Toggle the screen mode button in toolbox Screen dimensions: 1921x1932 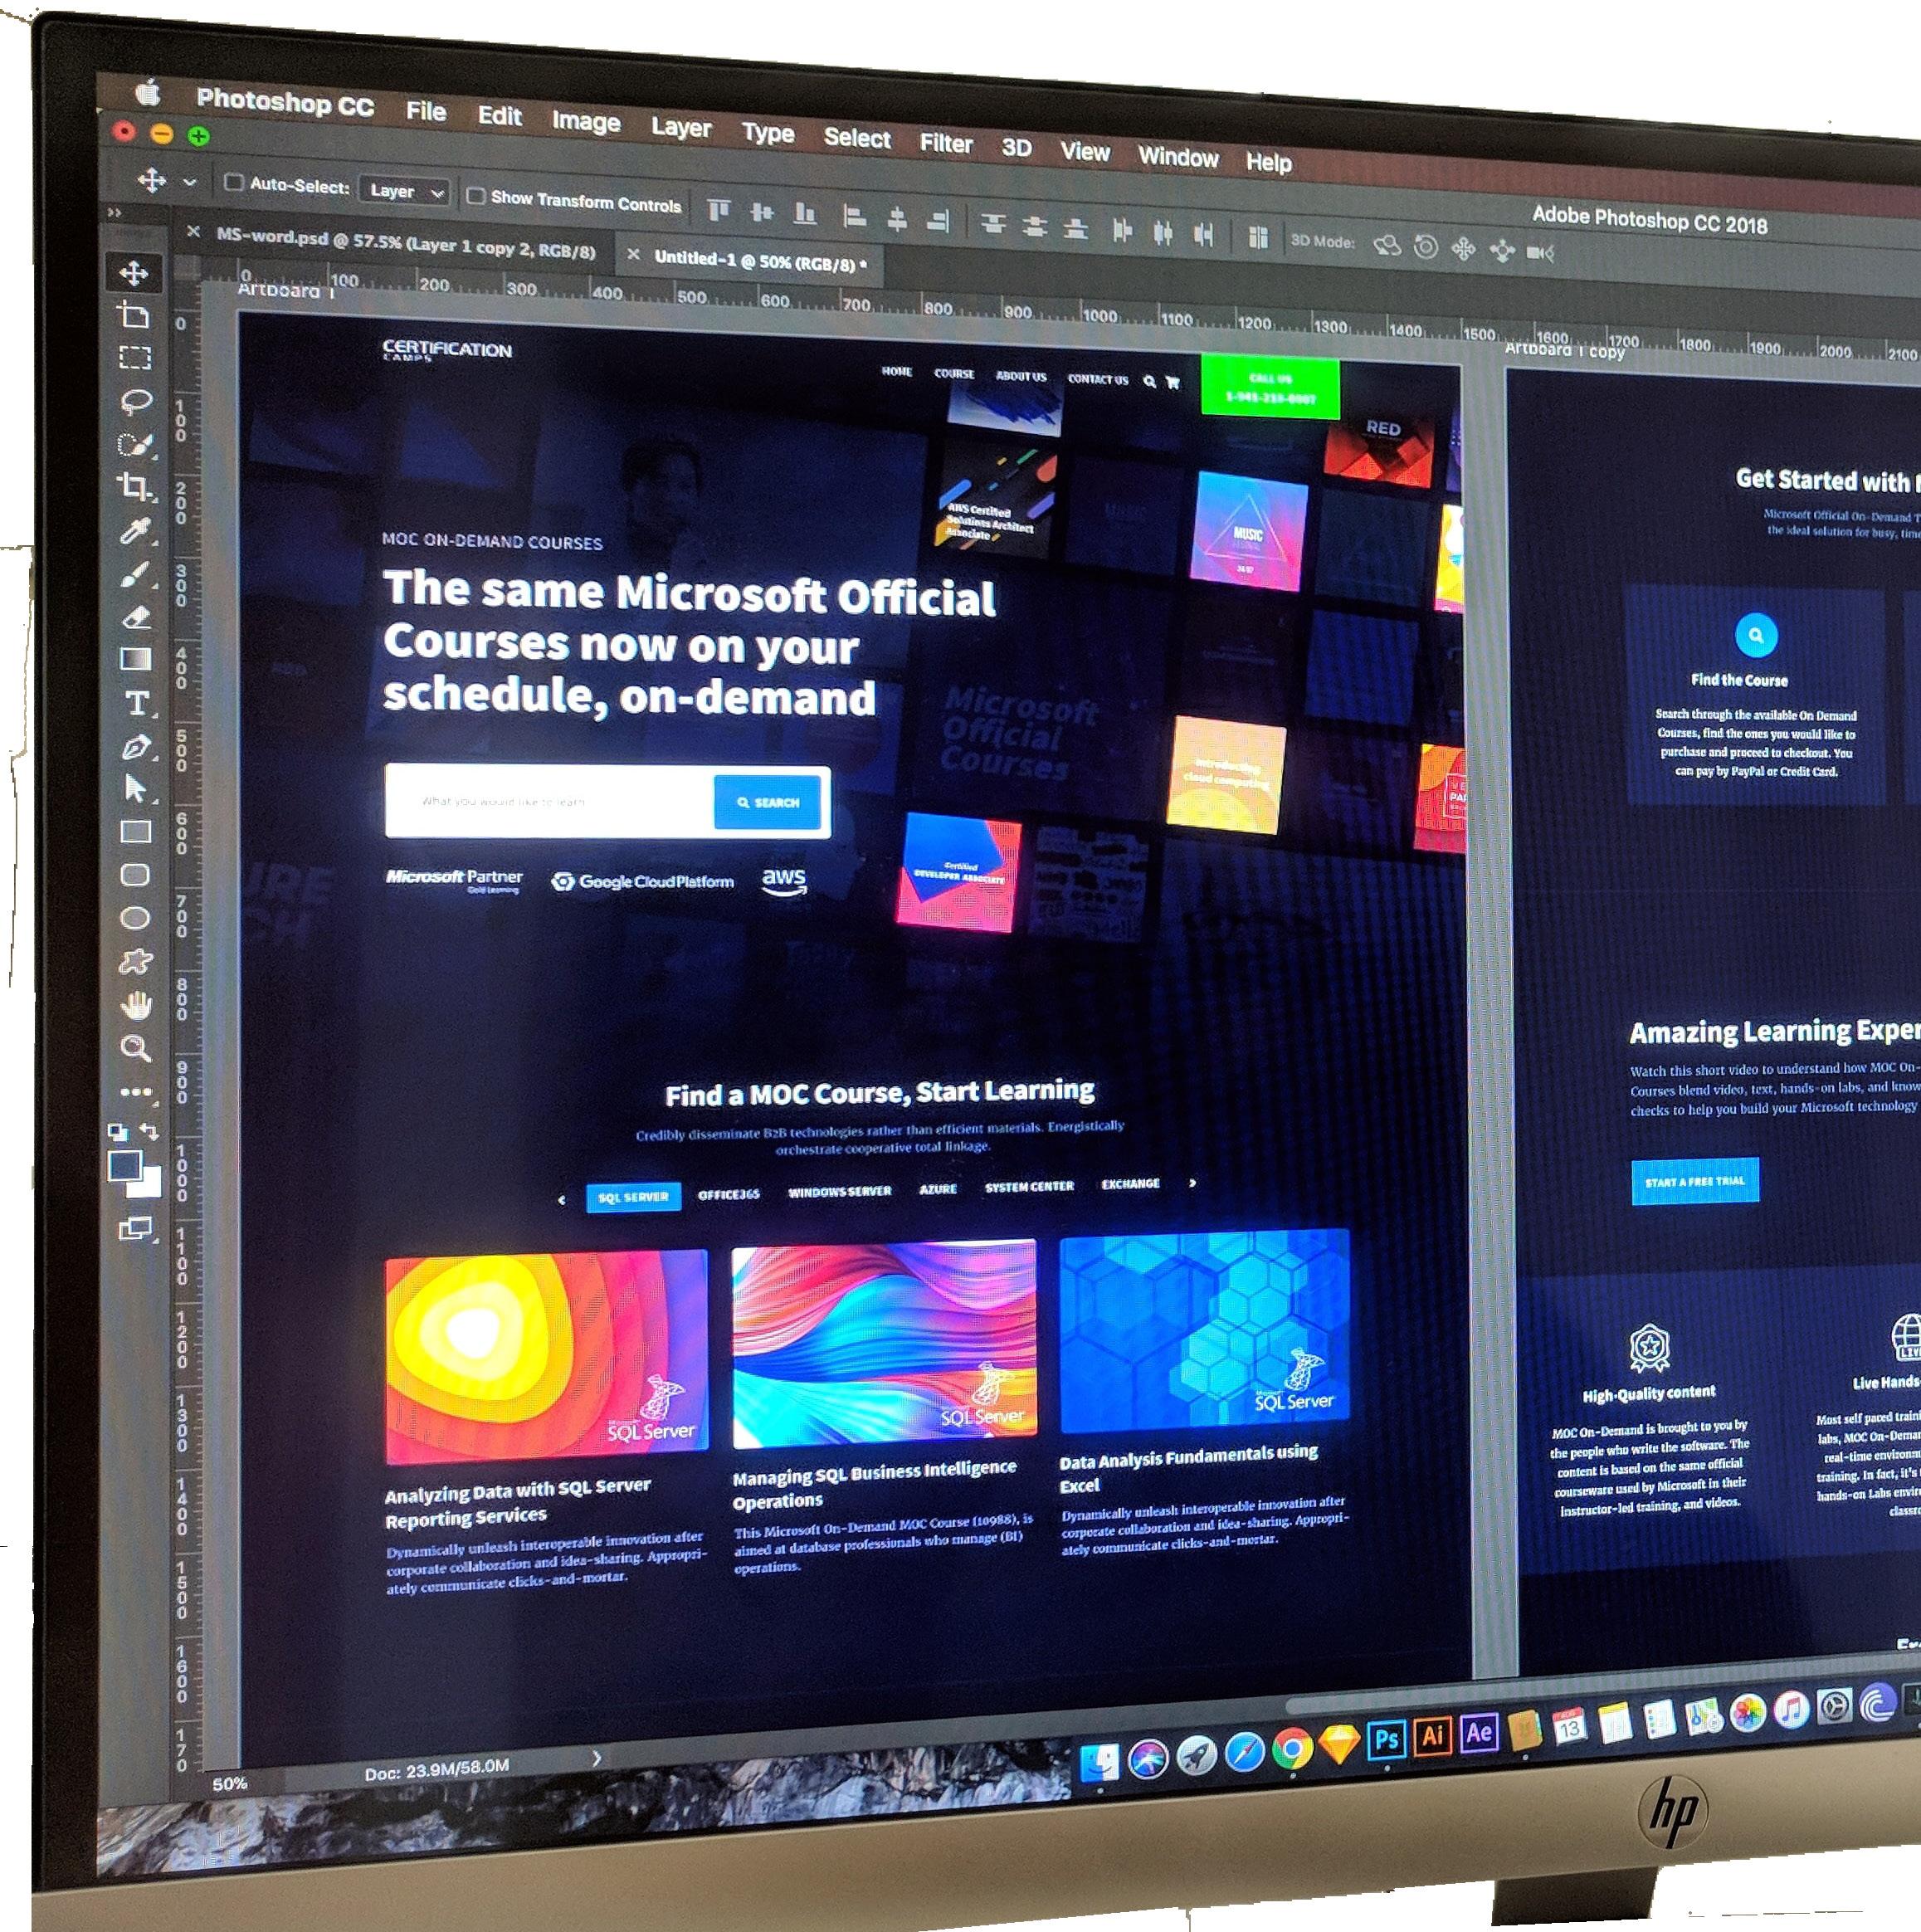click(136, 1229)
